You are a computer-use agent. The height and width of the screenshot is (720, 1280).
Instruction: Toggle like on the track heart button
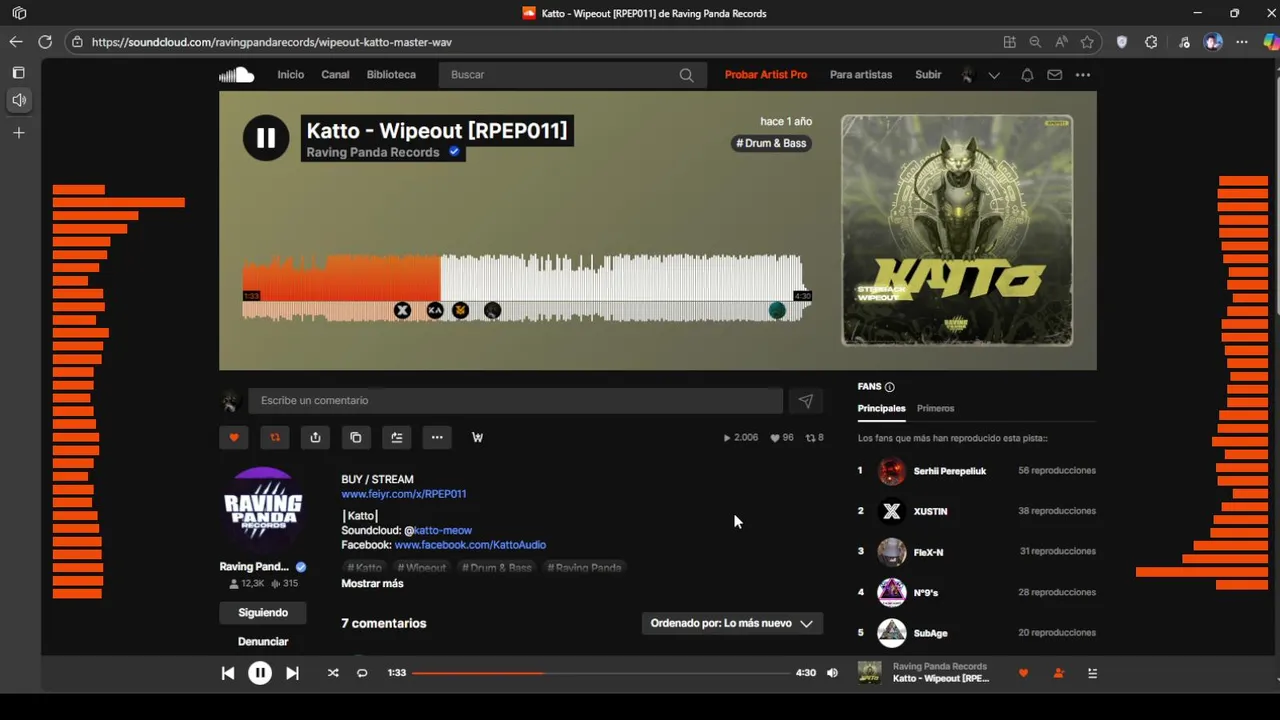pos(234,437)
